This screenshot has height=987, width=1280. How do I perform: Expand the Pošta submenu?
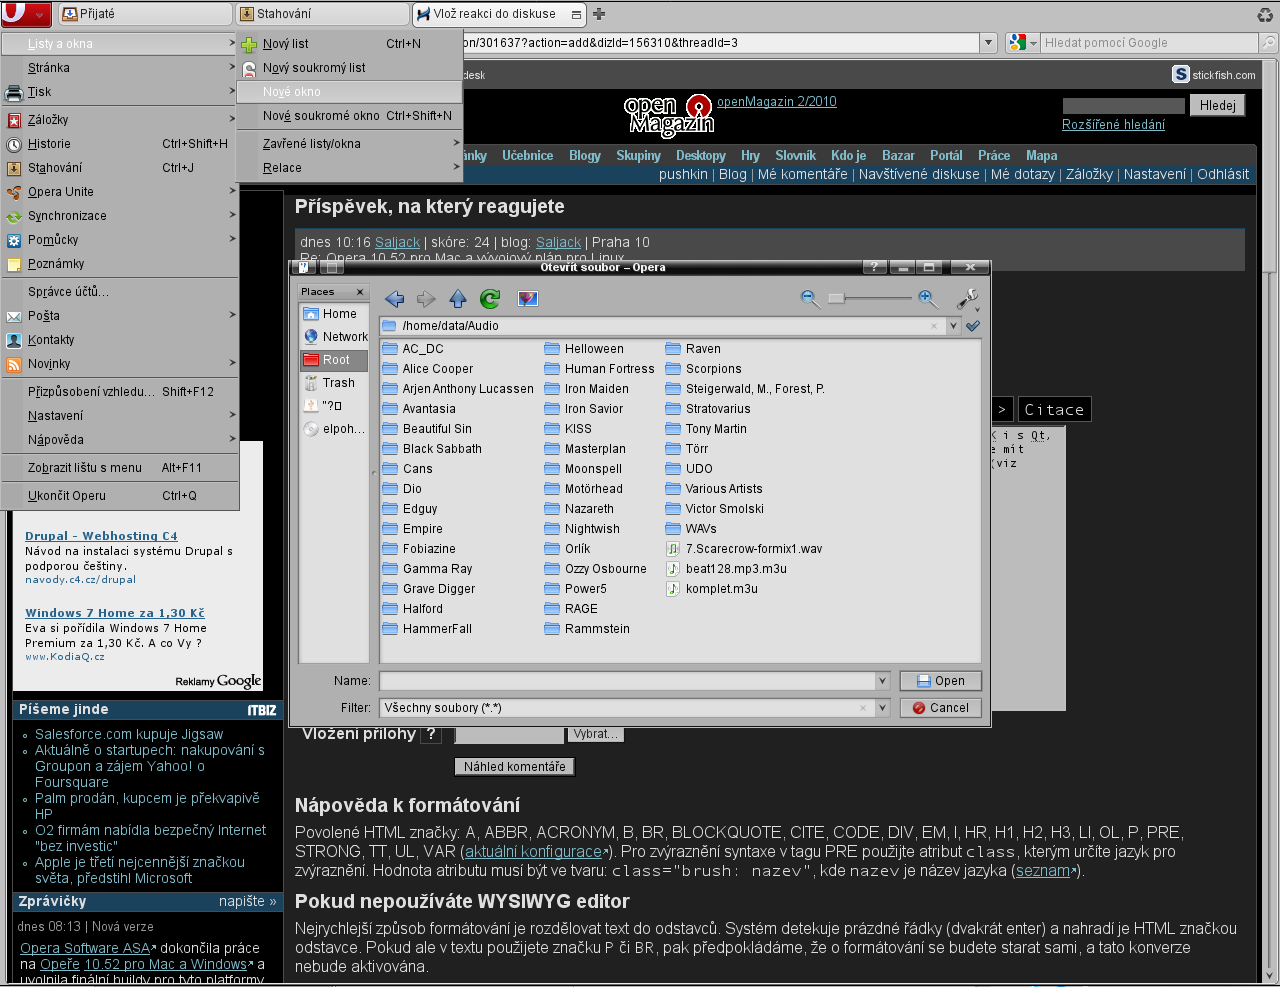(120, 316)
